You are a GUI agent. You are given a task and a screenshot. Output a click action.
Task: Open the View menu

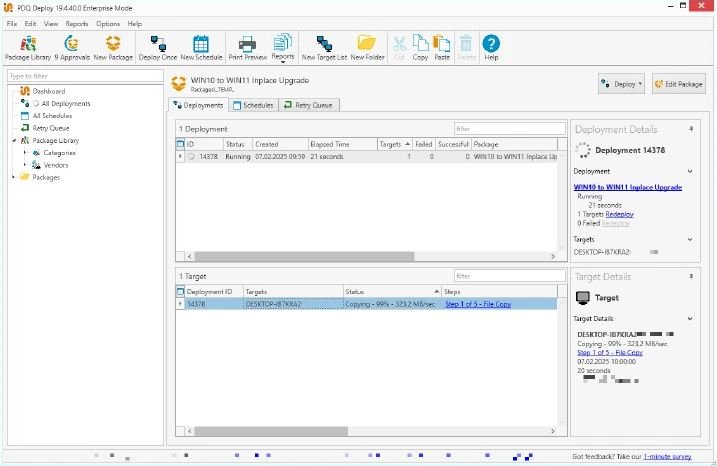[x=51, y=24]
